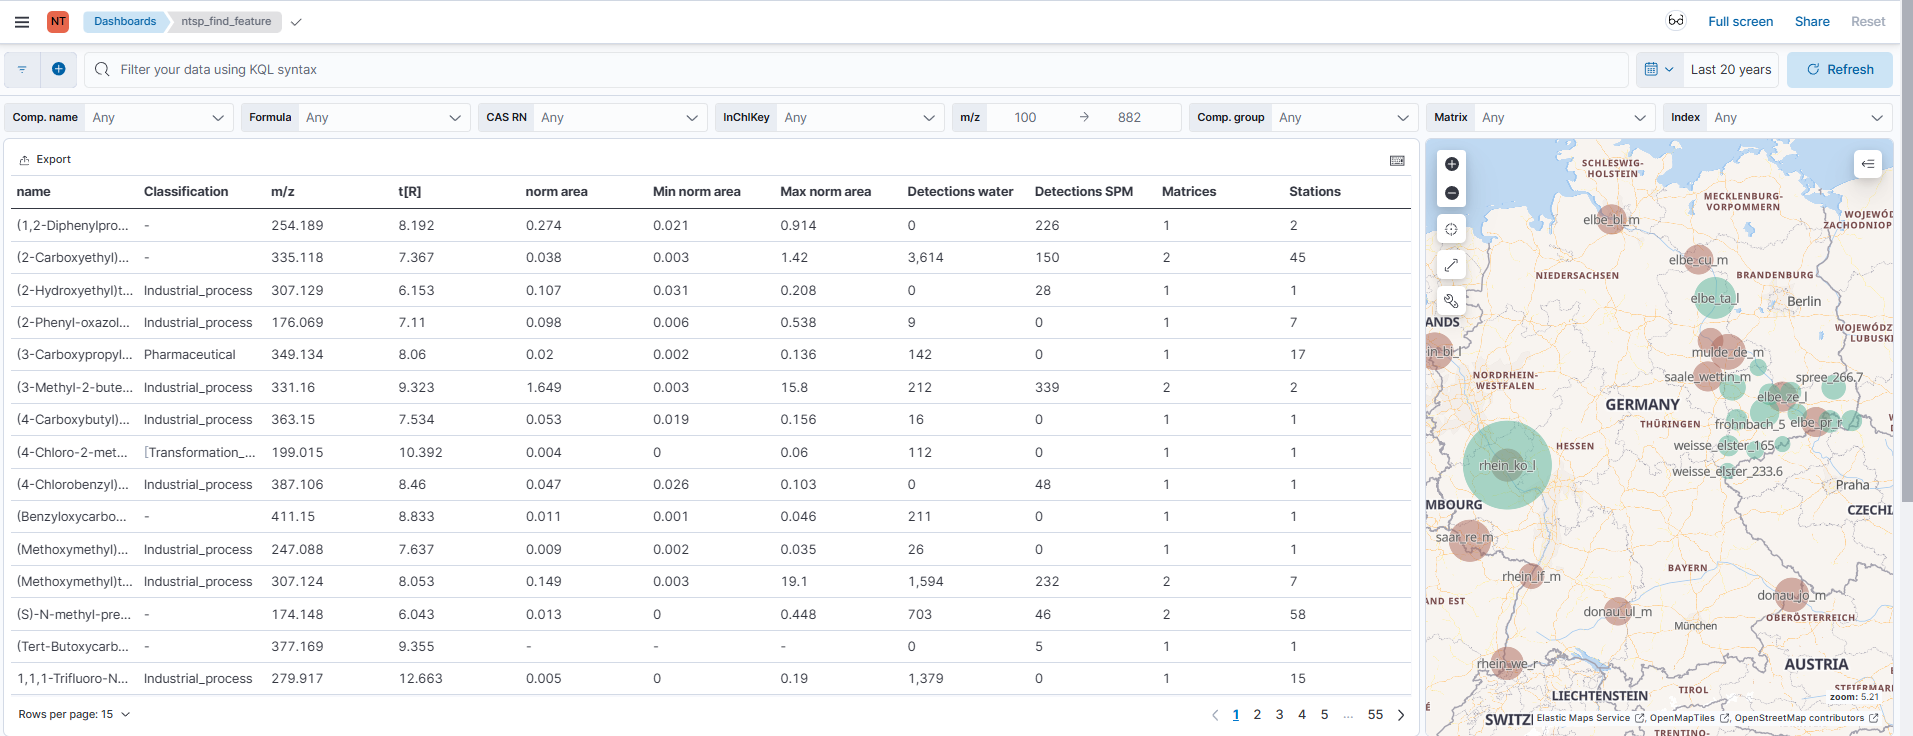Toggle the saved query filter menu
Image resolution: width=1913 pixels, height=736 pixels.
pos(22,69)
